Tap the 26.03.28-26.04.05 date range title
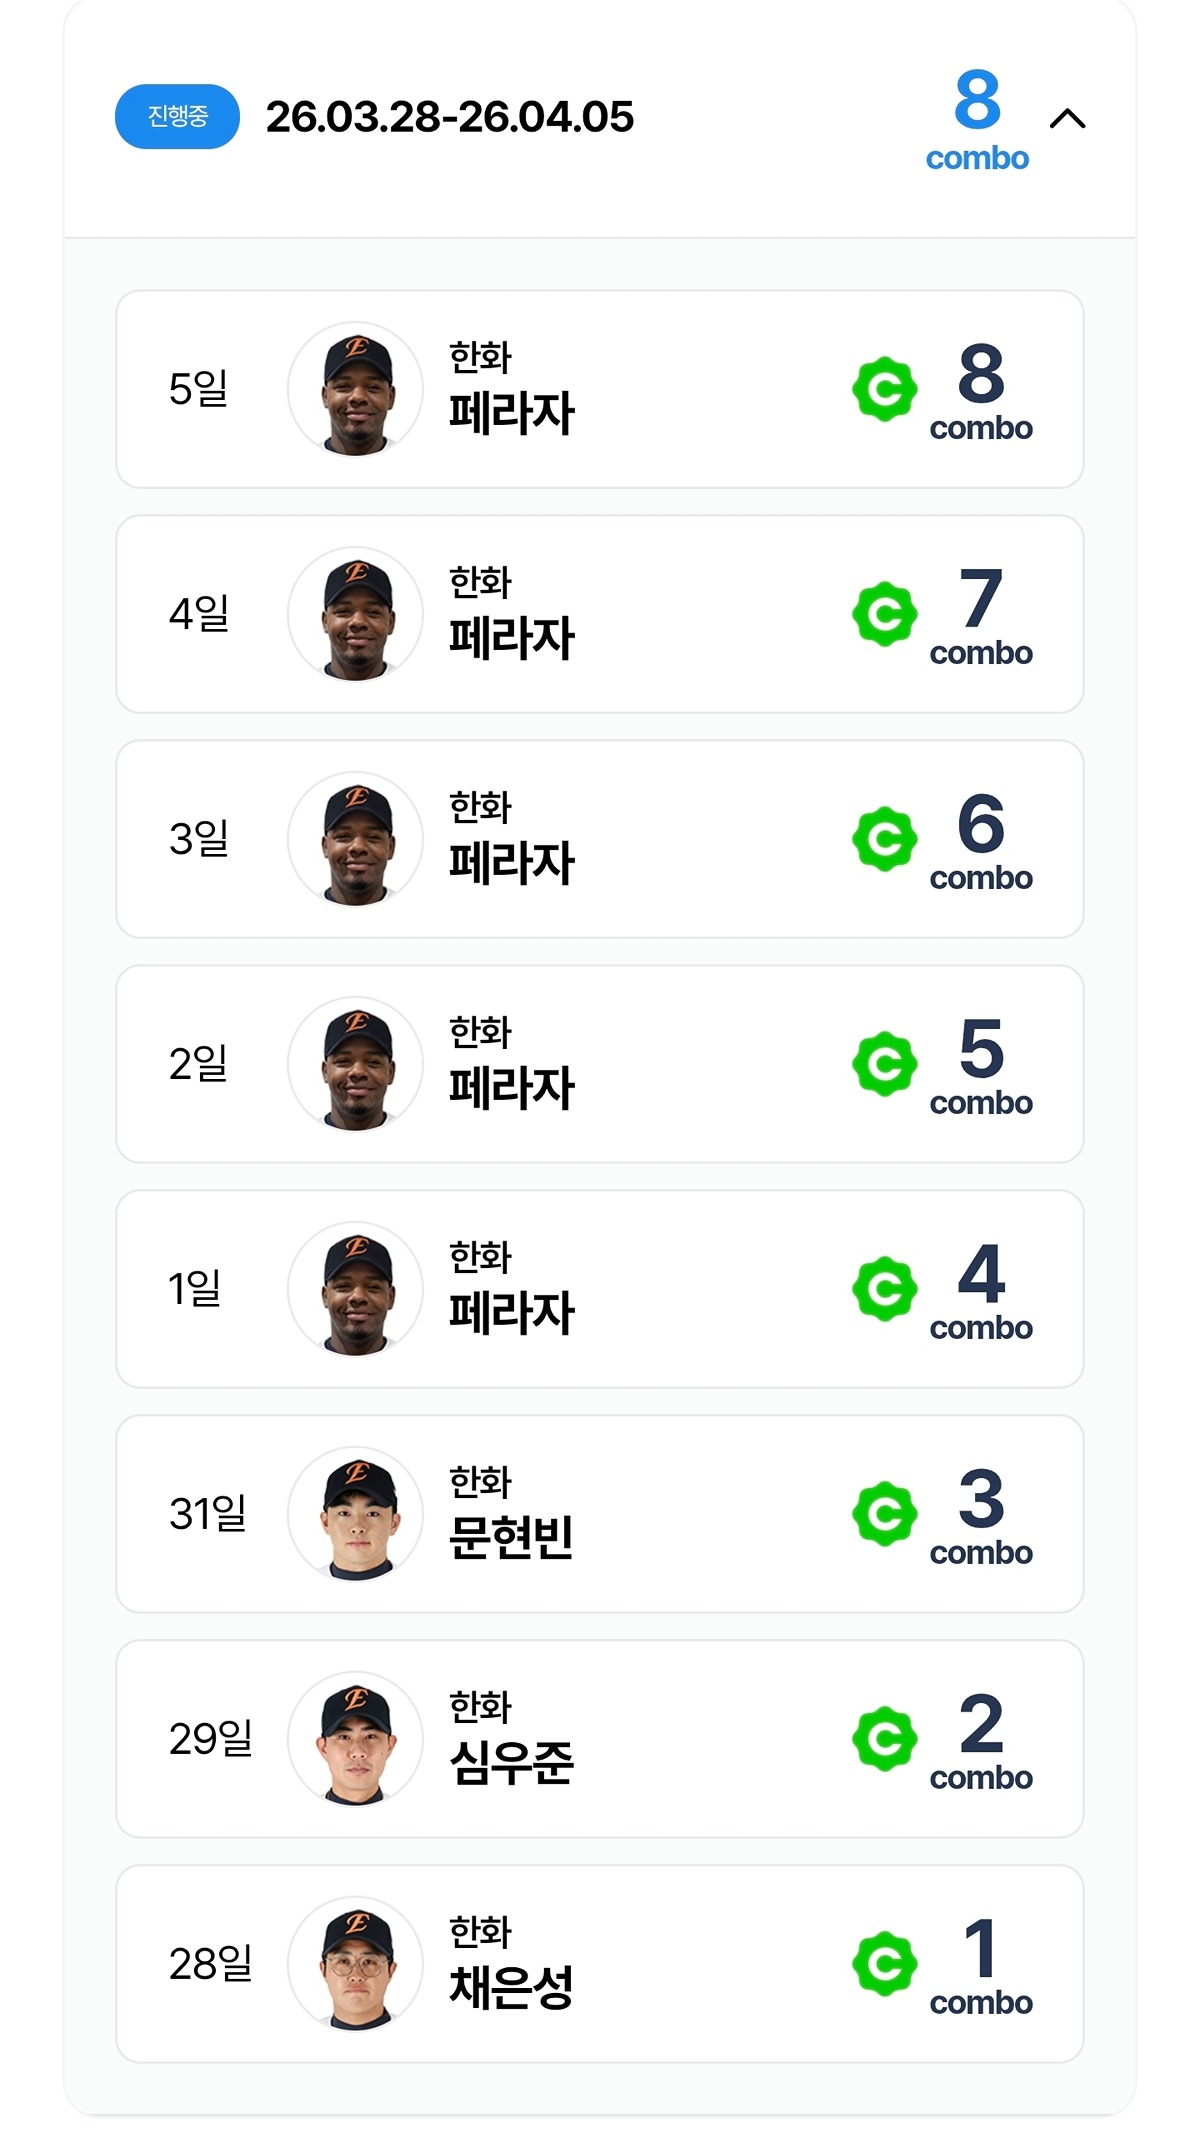This screenshot has width=1200, height=2148. (x=449, y=117)
